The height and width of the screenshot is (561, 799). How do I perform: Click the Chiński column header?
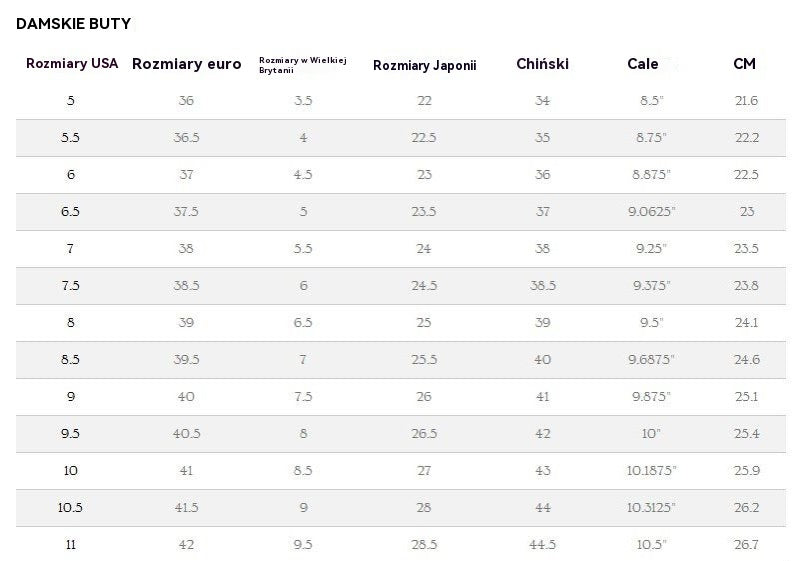[542, 64]
